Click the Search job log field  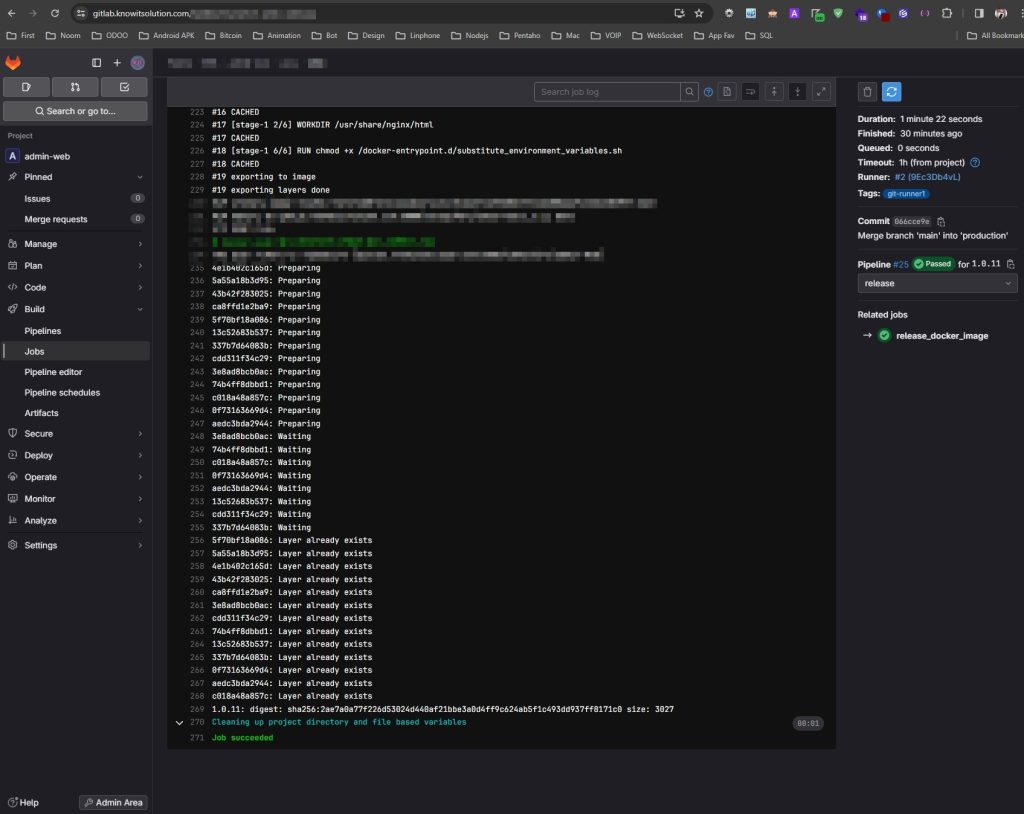coord(607,92)
